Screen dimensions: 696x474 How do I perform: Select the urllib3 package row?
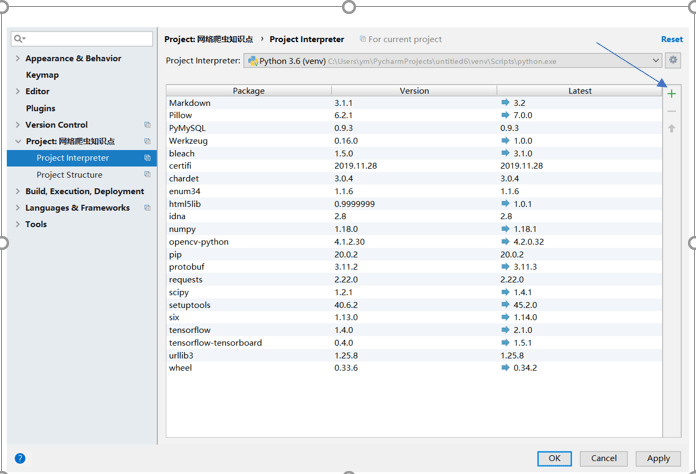point(414,355)
